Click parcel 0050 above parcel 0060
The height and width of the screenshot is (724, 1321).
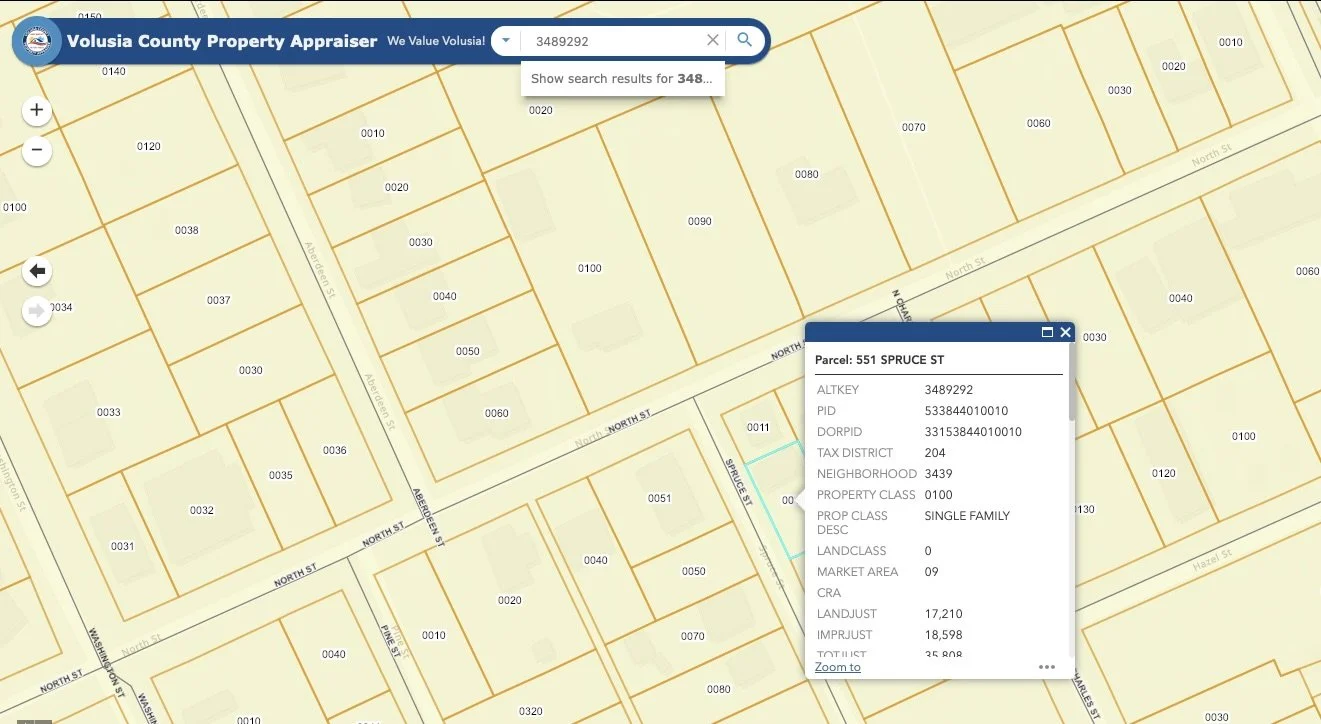[468, 351]
